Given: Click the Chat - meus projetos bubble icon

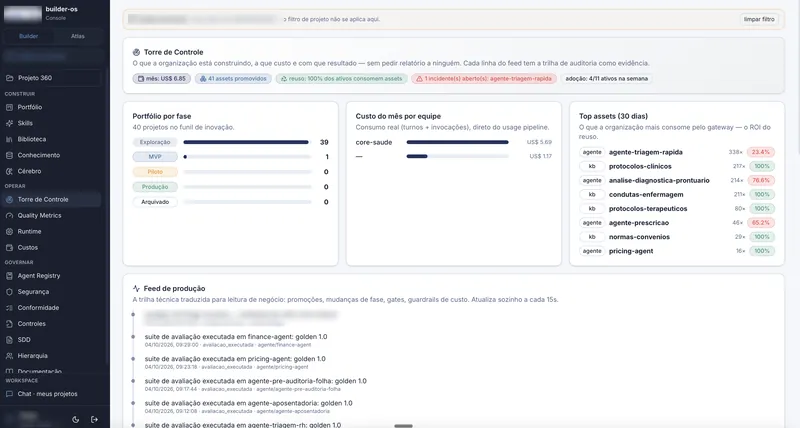Looking at the screenshot, I should 9,394.
